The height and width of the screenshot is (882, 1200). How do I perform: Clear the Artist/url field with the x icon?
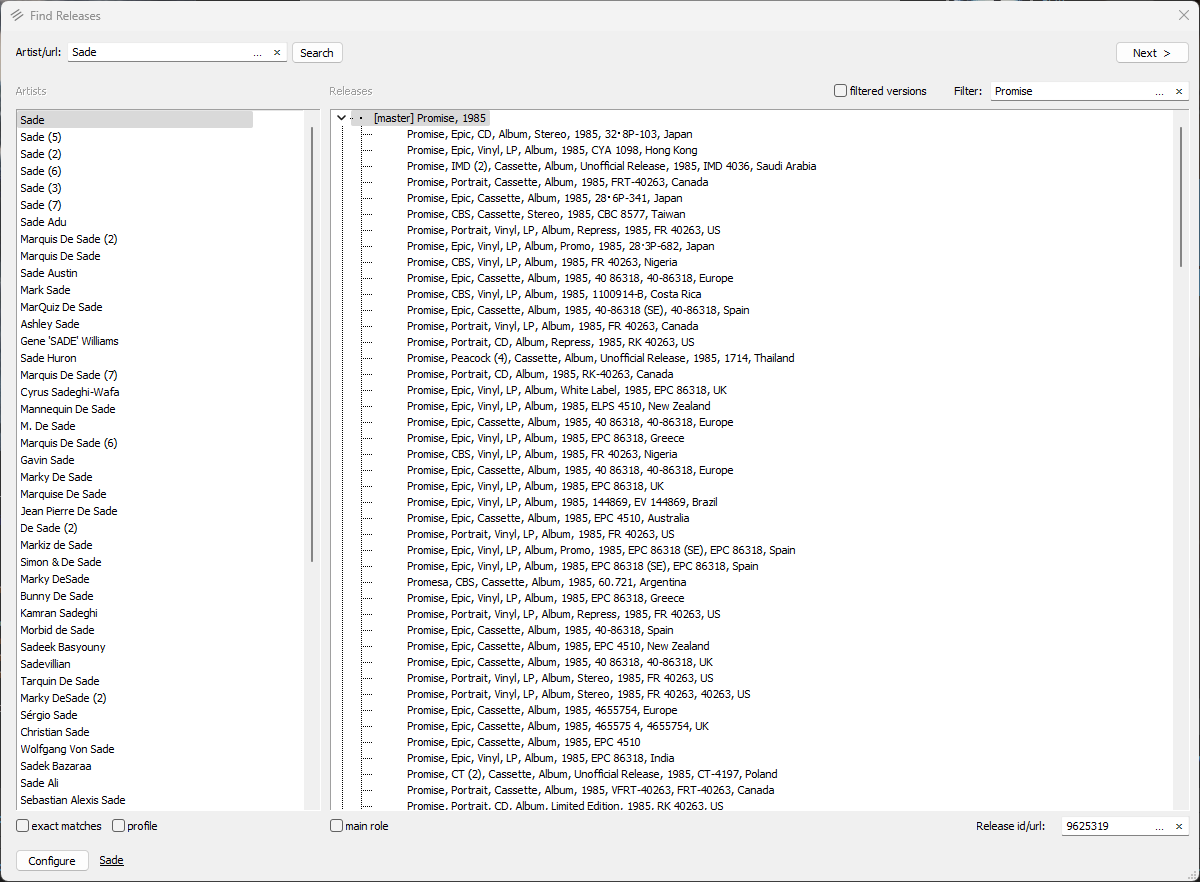pyautogui.click(x=277, y=53)
